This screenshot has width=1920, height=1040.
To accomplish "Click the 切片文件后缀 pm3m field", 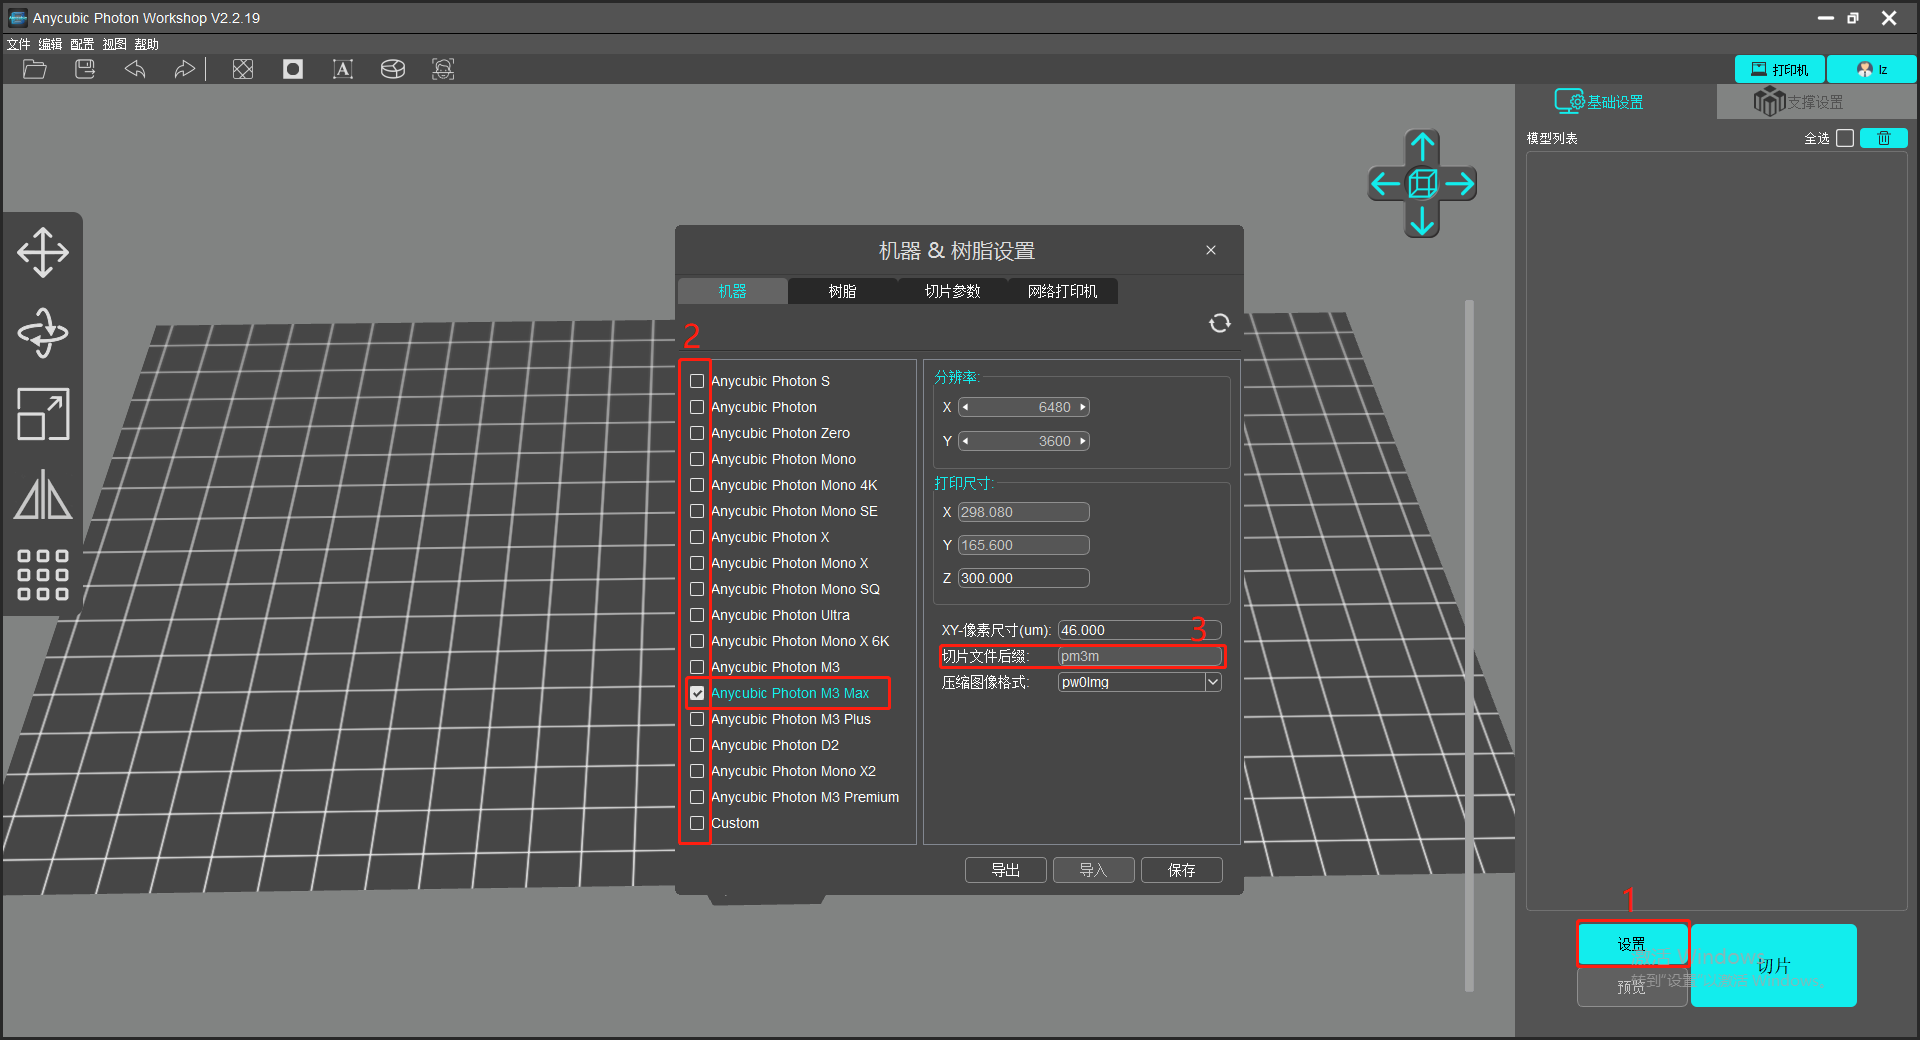I will (x=1140, y=656).
